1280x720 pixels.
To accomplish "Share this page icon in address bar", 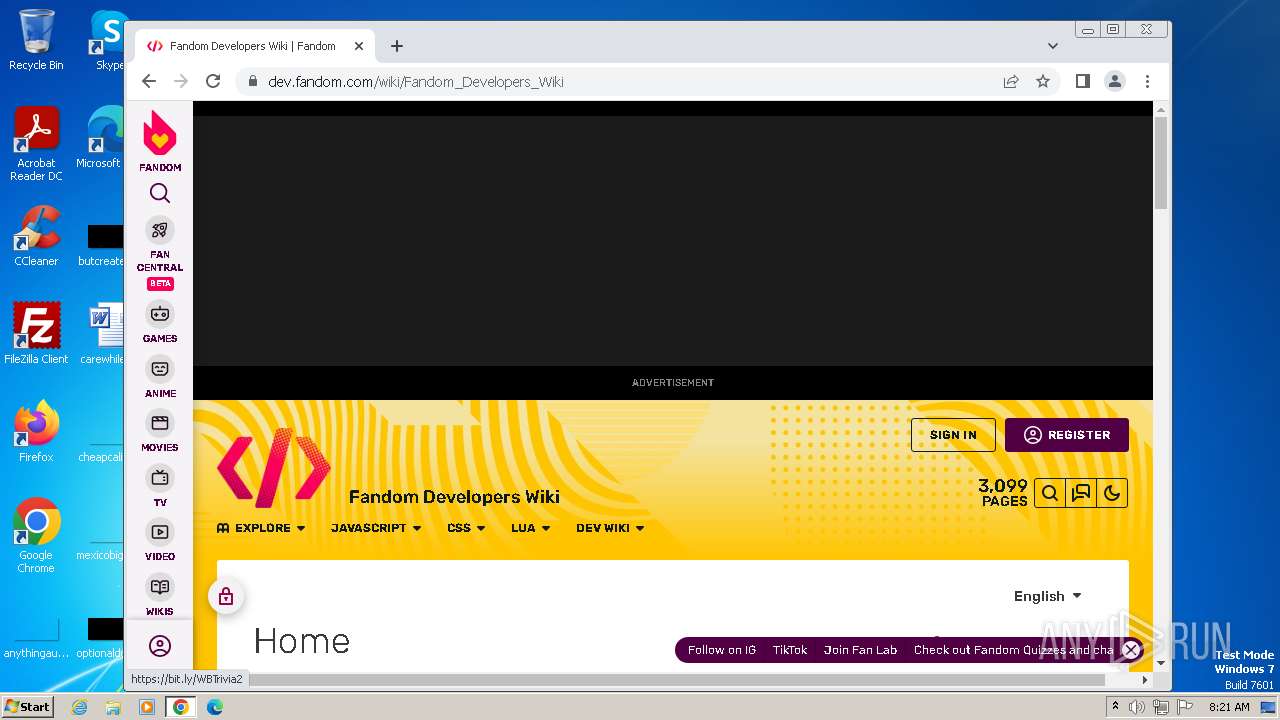I will [x=1011, y=82].
